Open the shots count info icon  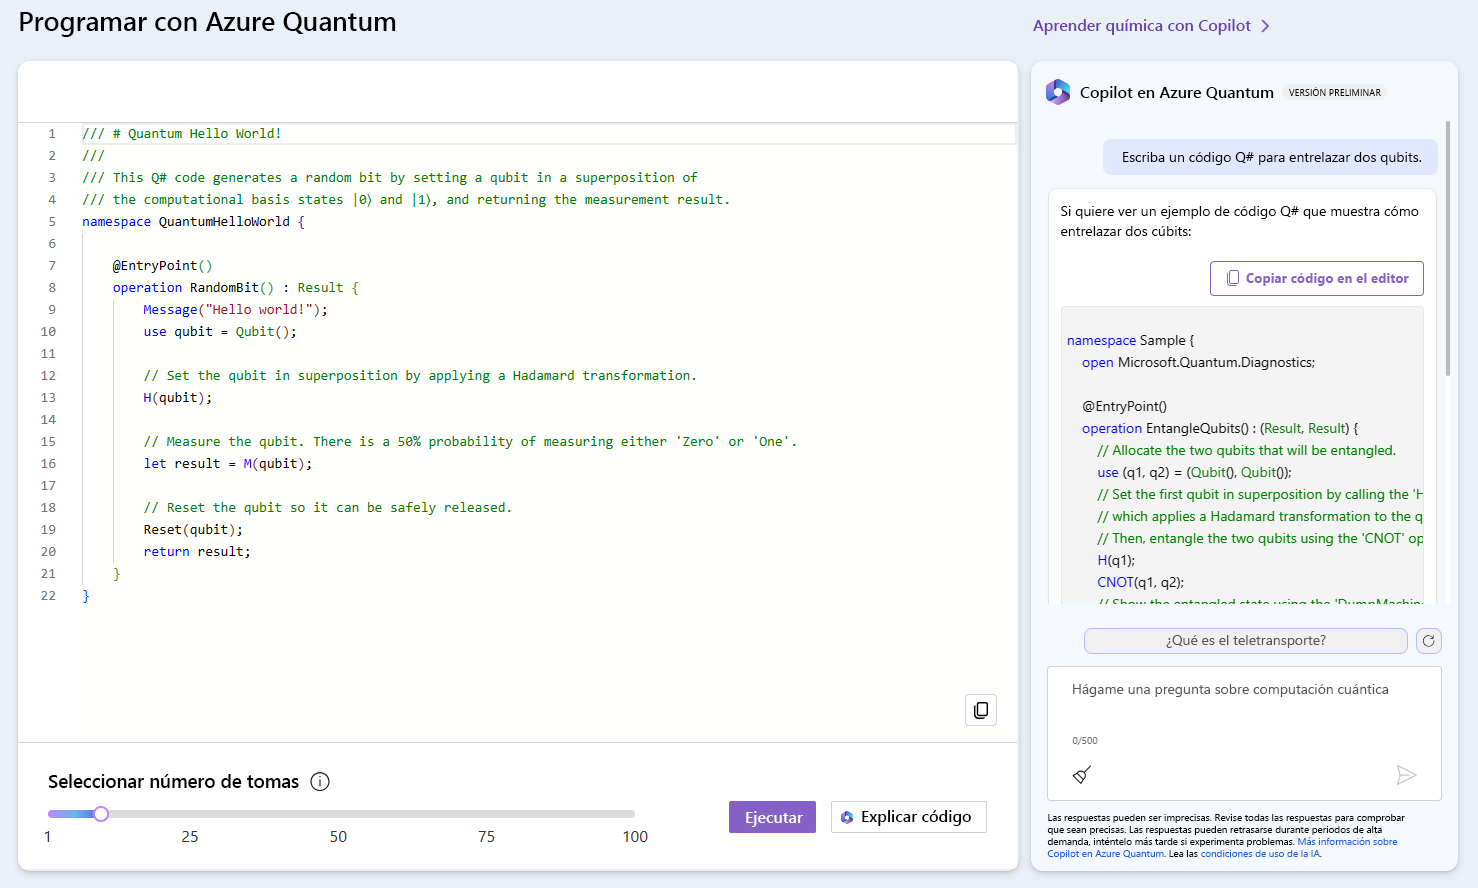pyautogui.click(x=320, y=782)
